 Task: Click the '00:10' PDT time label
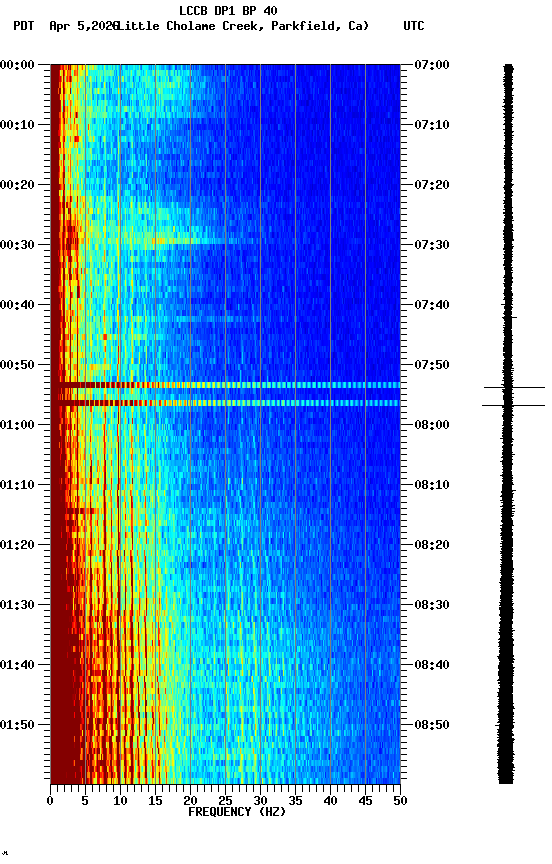tap(17, 125)
